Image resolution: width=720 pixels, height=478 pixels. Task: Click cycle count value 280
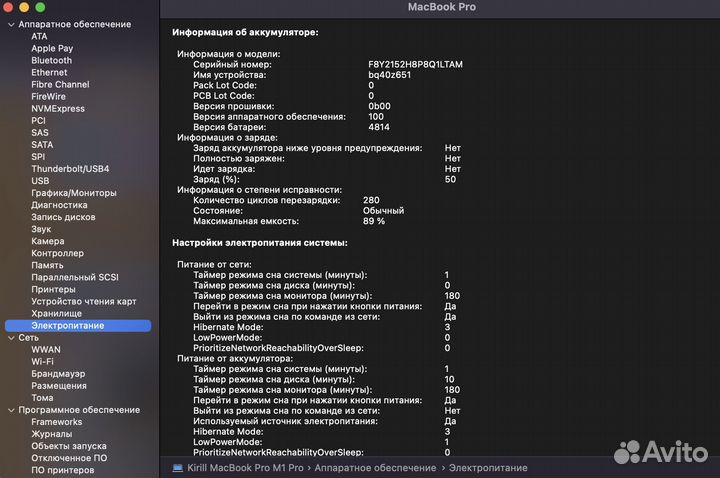coord(371,200)
